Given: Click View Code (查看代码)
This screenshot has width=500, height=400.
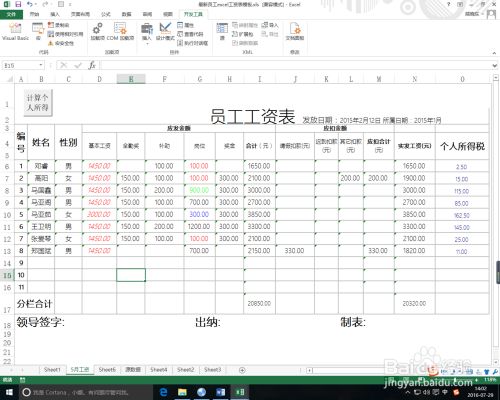Looking at the screenshot, I should 190,34.
